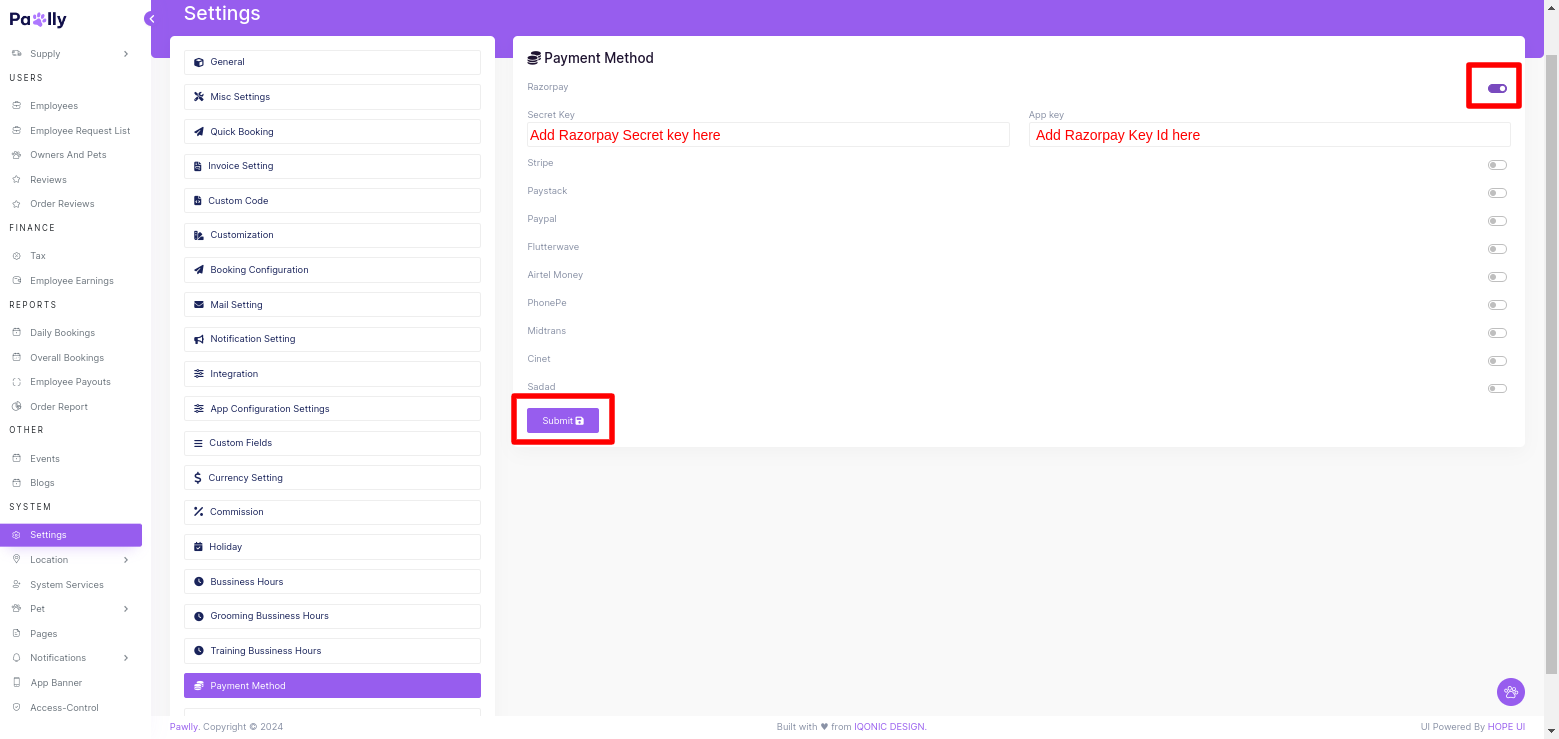1559x739 pixels.
Task: Open the HOPE UI footer link
Action: (x=1506, y=727)
